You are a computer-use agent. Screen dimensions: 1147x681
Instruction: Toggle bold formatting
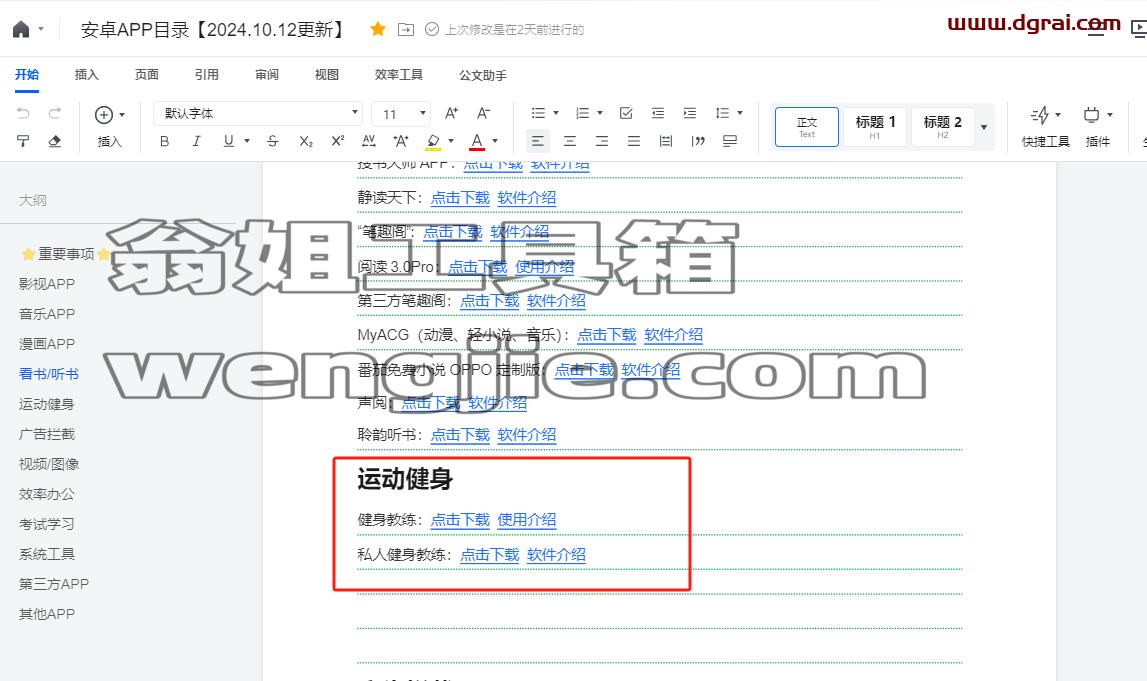pos(165,141)
